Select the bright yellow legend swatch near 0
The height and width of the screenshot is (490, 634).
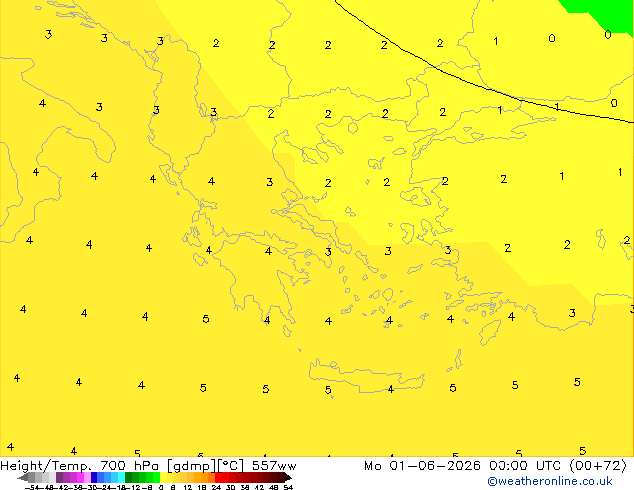pyautogui.click(x=163, y=478)
